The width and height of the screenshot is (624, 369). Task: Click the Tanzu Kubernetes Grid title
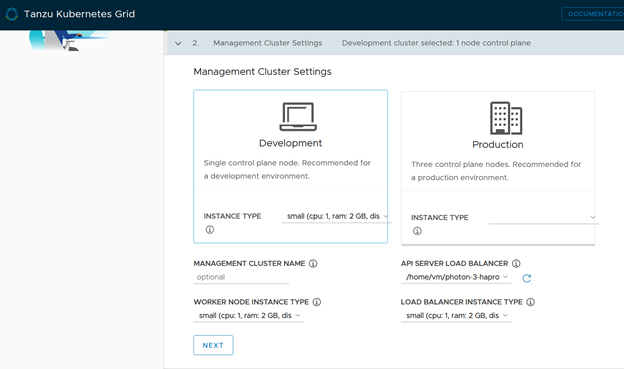point(80,14)
